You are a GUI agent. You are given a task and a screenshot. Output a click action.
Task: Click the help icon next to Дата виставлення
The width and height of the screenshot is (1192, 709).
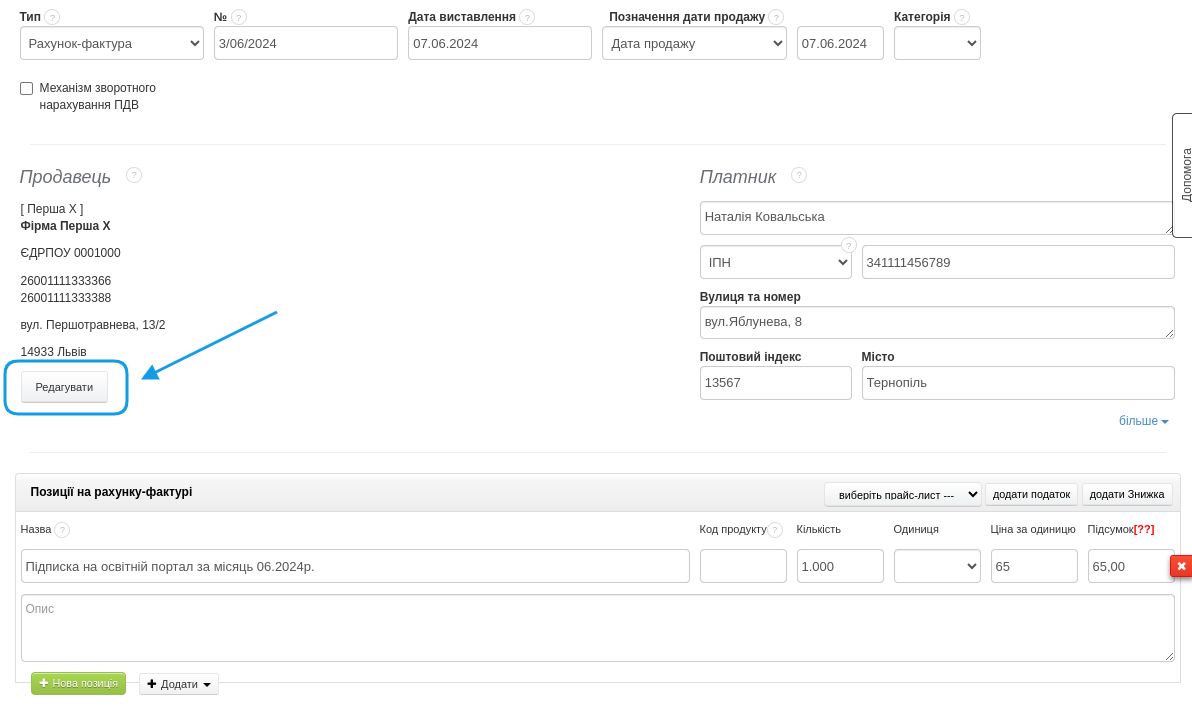(x=527, y=17)
